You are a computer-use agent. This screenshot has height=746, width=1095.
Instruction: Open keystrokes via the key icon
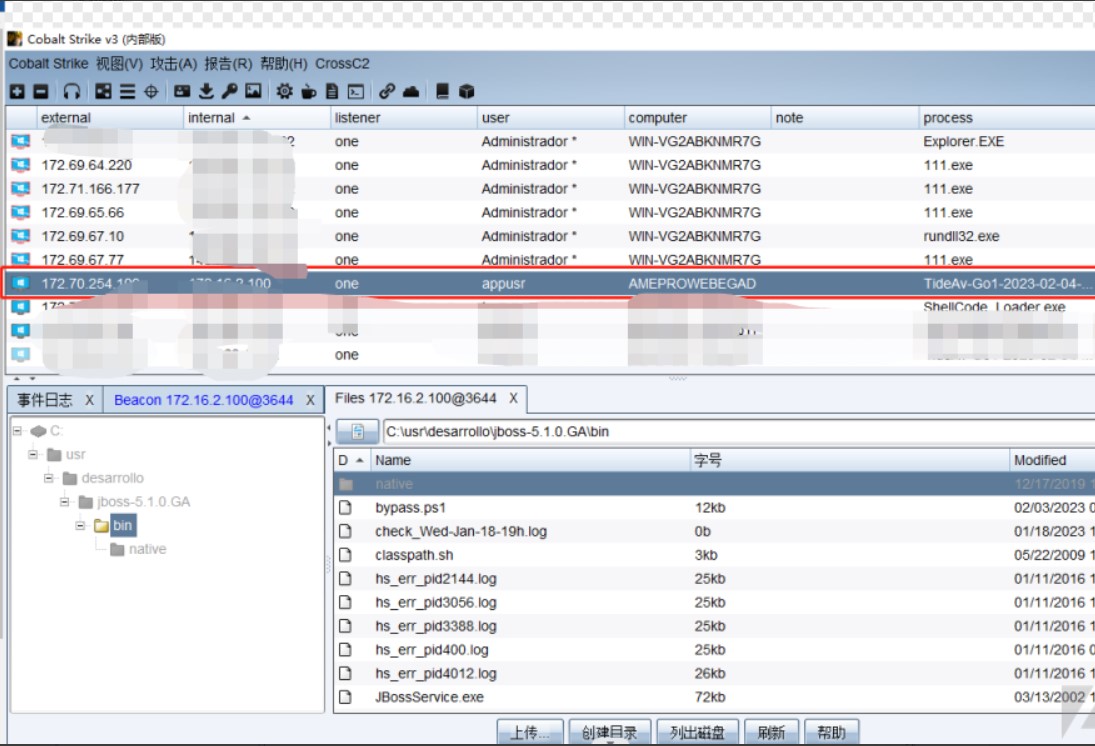coord(230,92)
